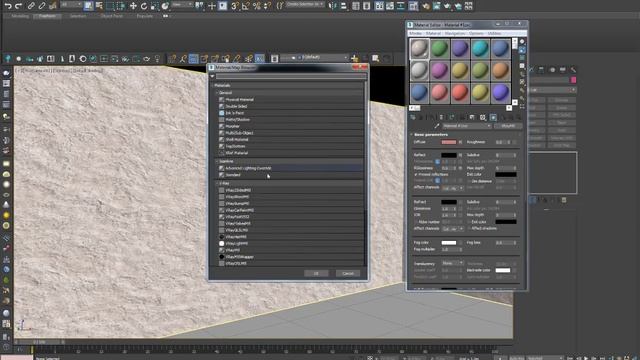The height and width of the screenshot is (360, 640).
Task: Click the Diffuse color swatch
Action: pyautogui.click(x=449, y=142)
